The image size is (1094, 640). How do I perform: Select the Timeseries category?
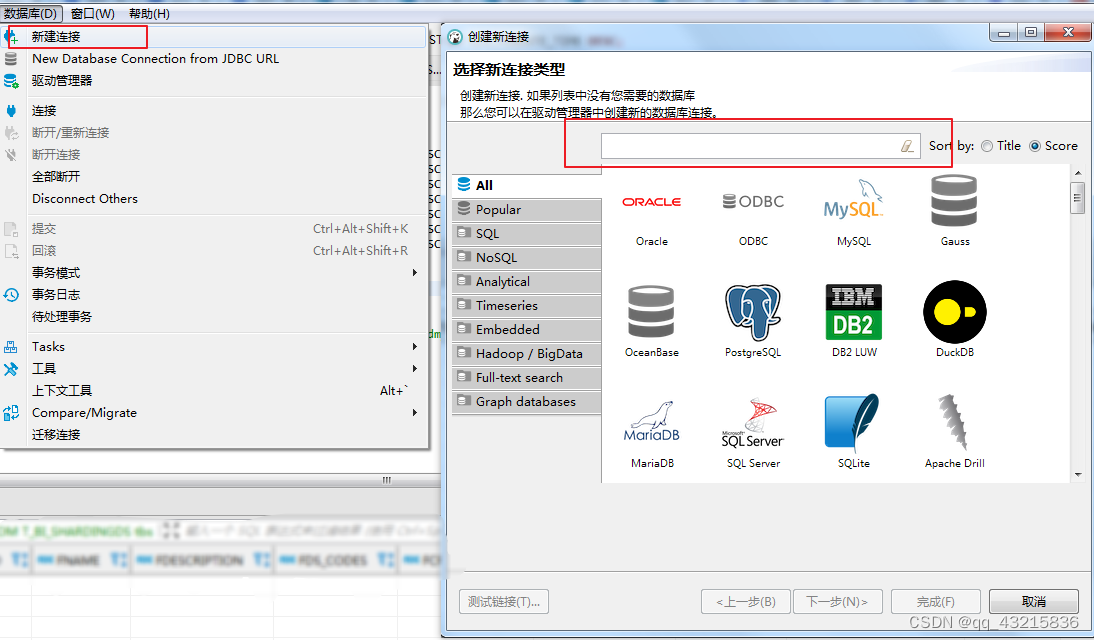[527, 305]
